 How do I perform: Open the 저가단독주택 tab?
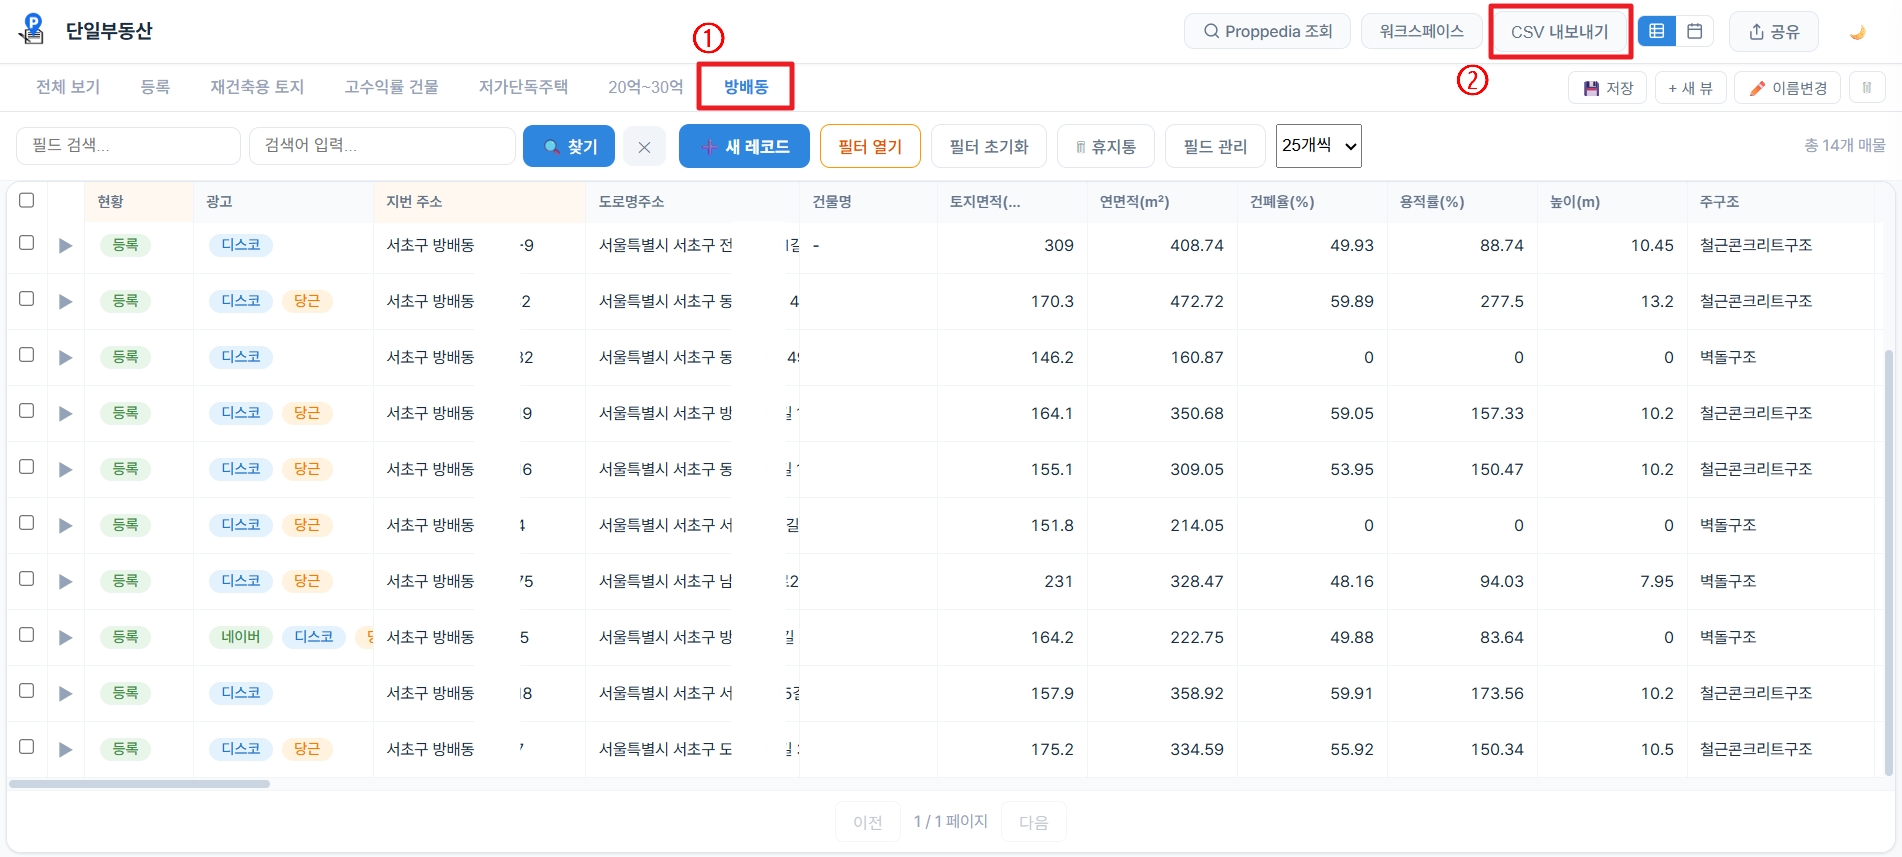(523, 87)
